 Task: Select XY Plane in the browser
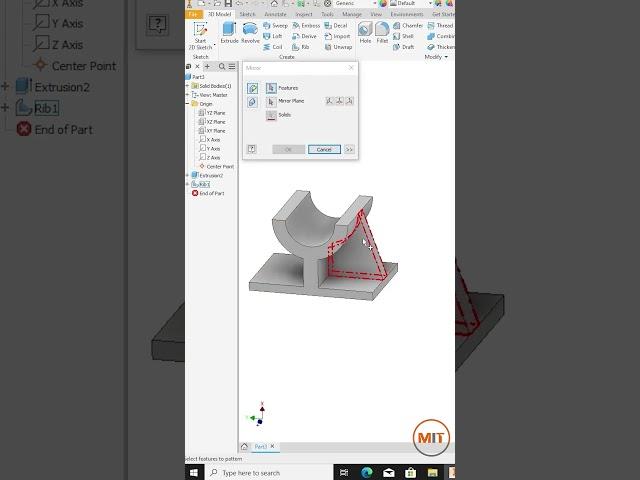pyautogui.click(x=212, y=131)
